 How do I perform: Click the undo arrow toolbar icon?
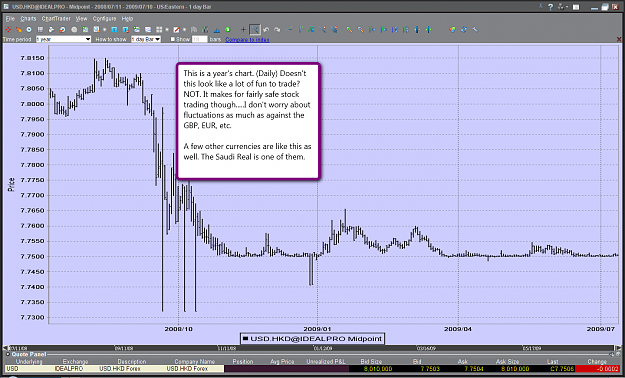(266, 30)
